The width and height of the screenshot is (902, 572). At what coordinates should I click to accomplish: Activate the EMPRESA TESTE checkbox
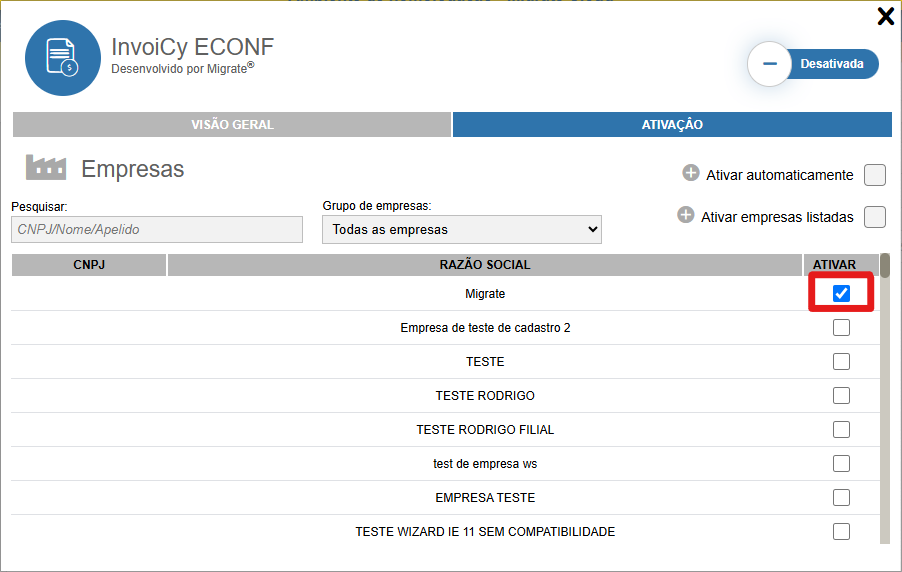841,497
